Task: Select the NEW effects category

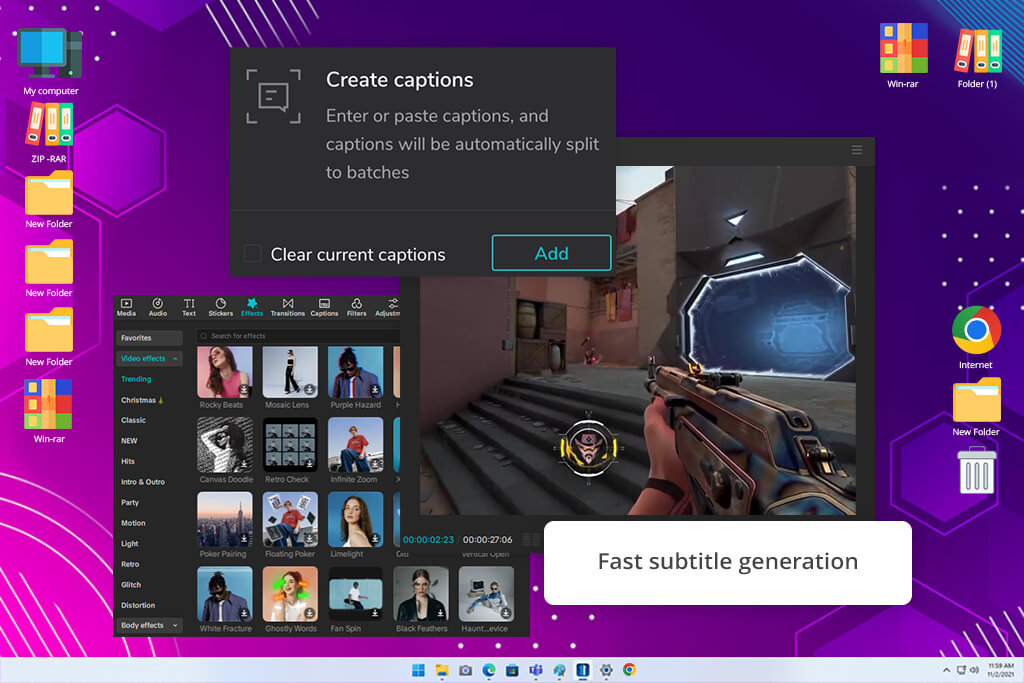Action: (129, 441)
